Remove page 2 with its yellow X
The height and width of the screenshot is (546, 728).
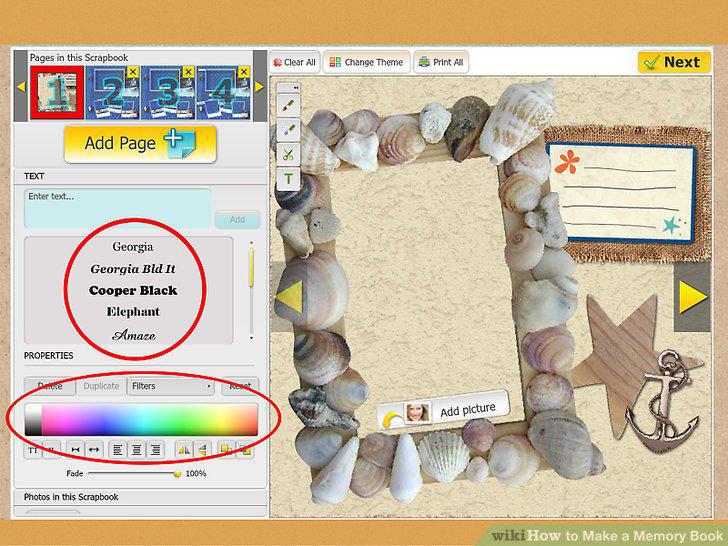(x=133, y=72)
